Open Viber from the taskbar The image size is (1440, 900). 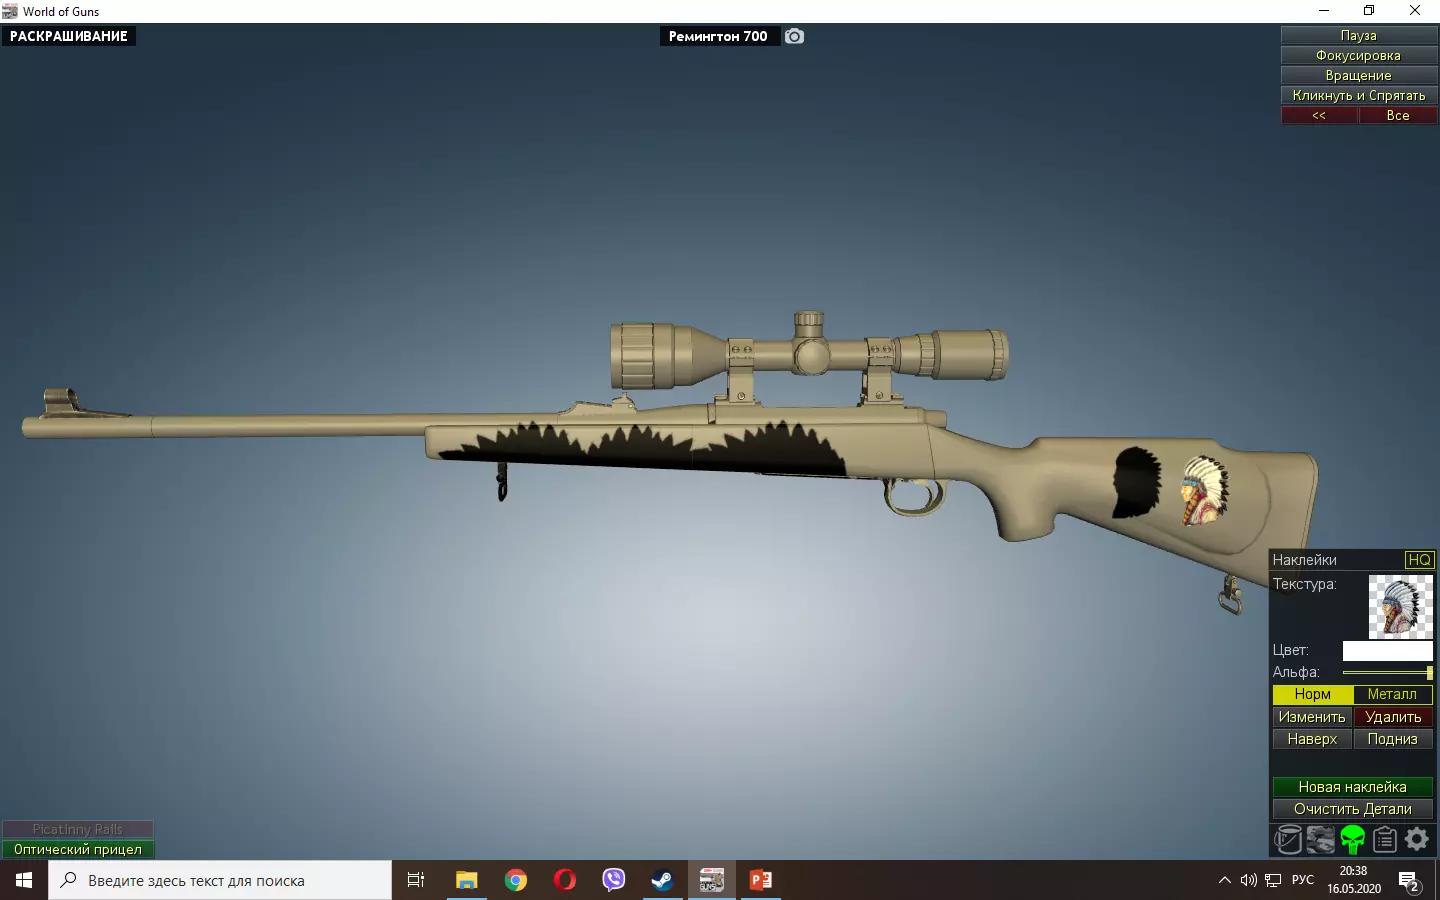coord(613,880)
